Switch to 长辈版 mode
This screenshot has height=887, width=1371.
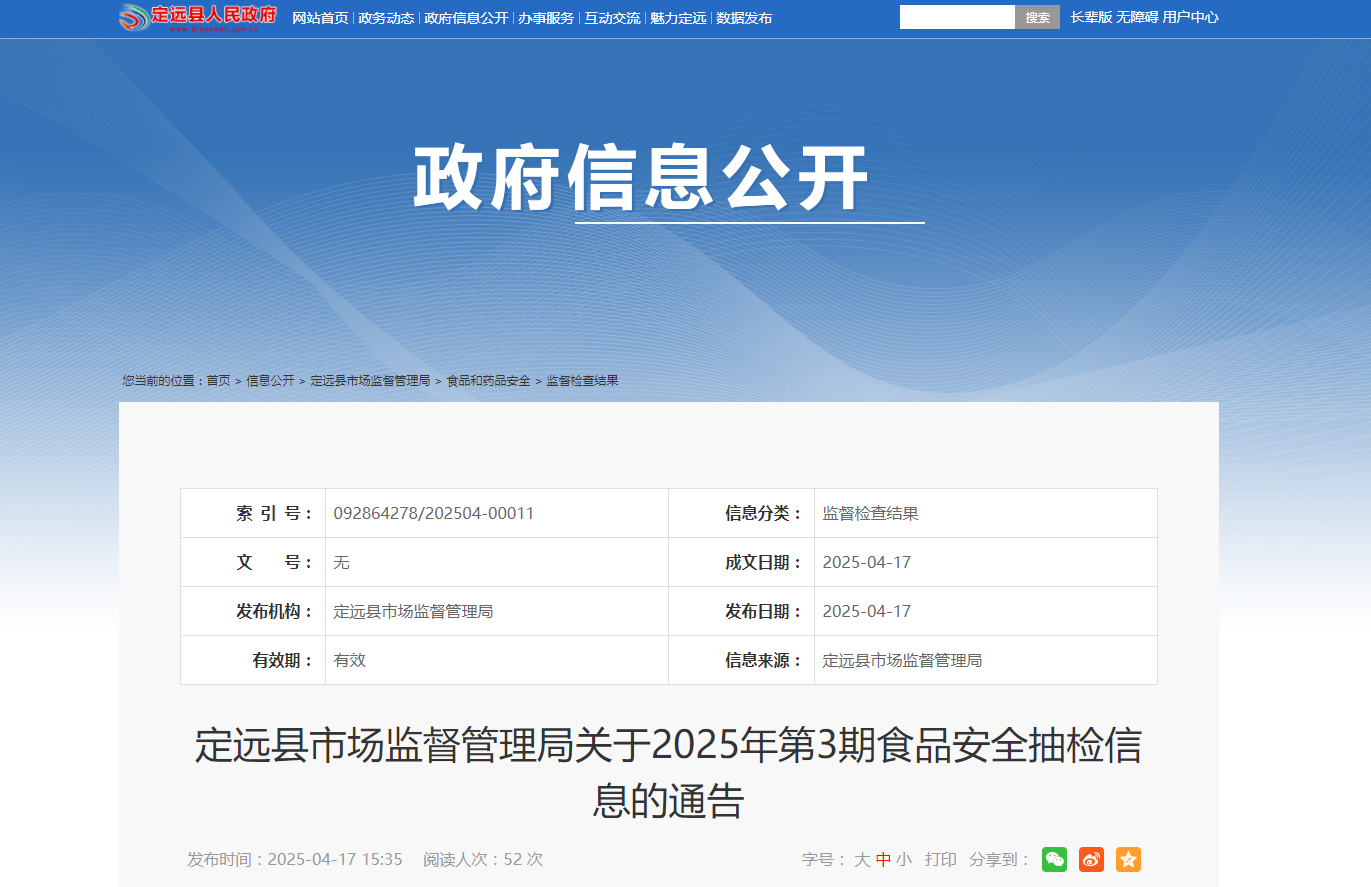[1091, 17]
